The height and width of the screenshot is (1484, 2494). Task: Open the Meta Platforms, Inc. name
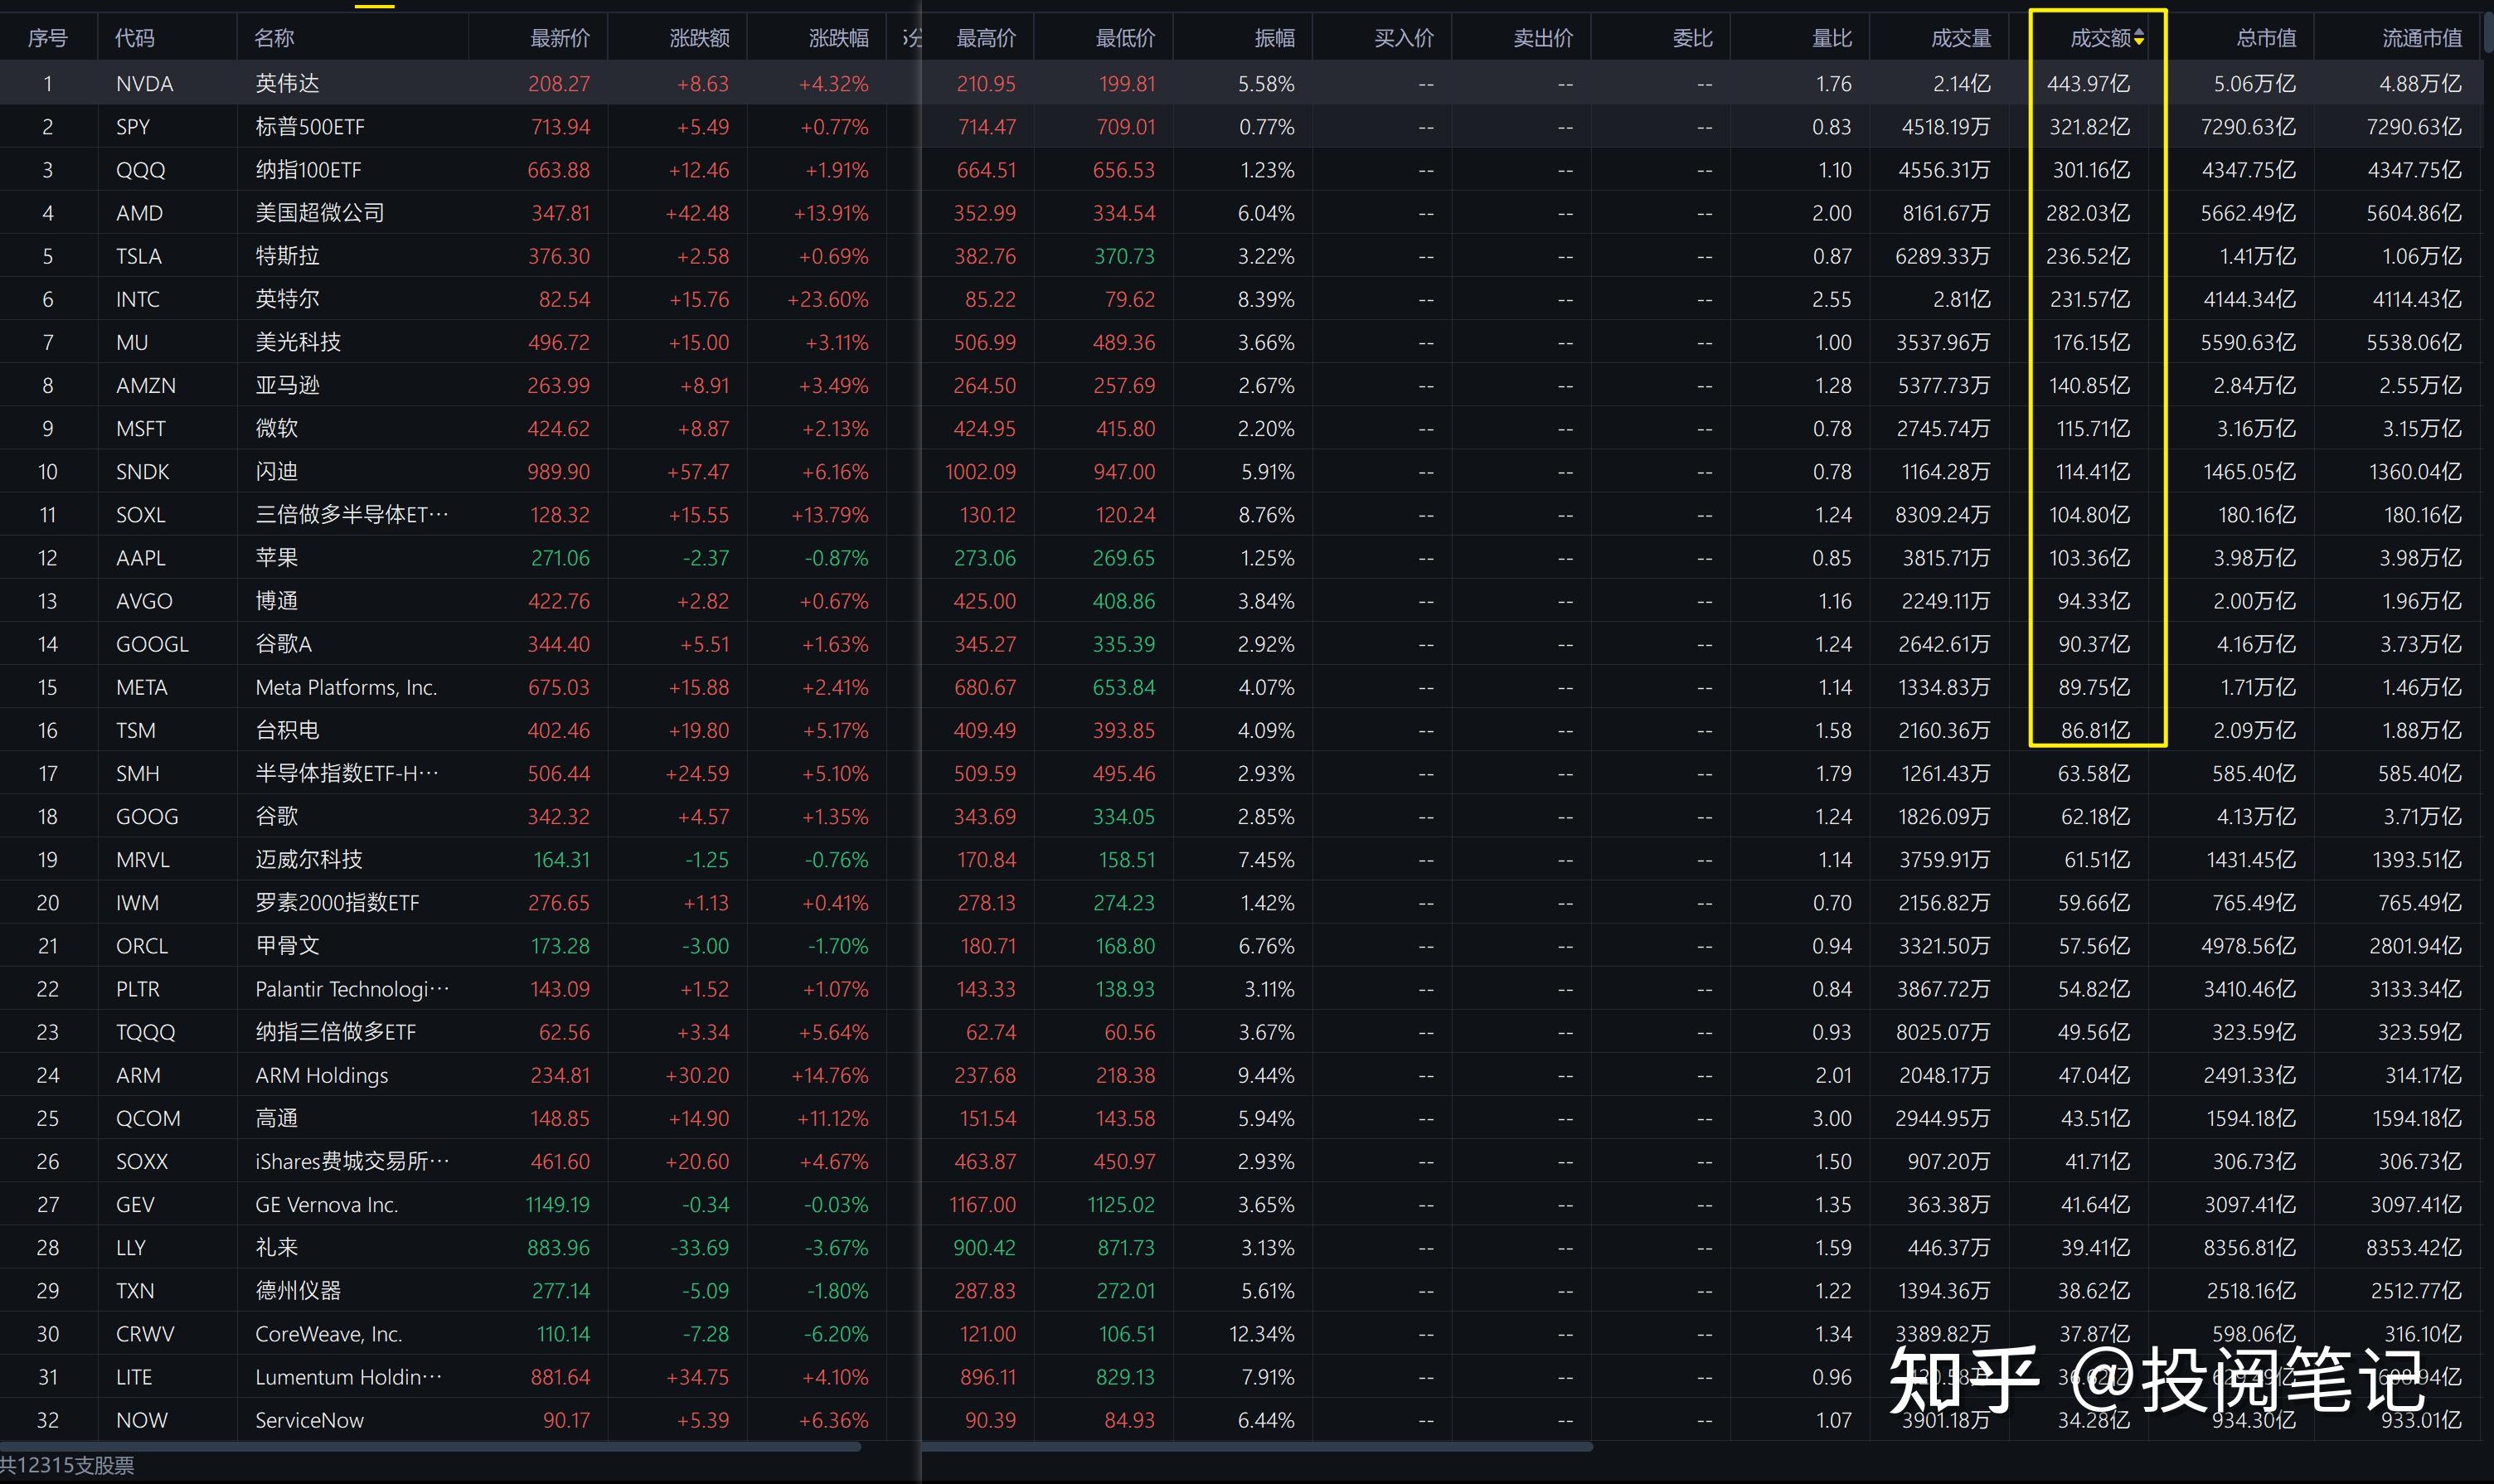pyautogui.click(x=346, y=687)
